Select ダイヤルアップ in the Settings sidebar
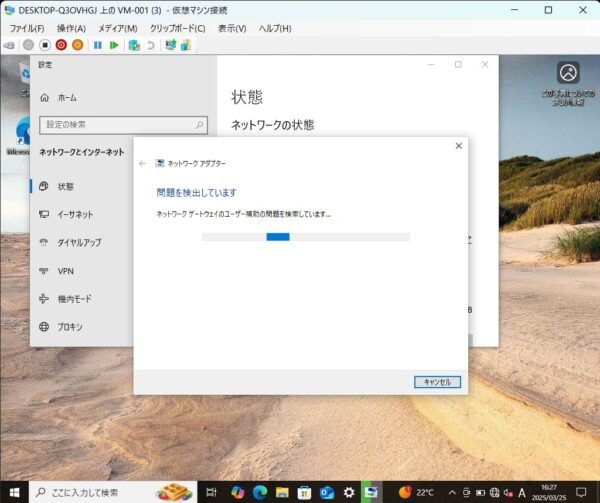 tap(82, 243)
